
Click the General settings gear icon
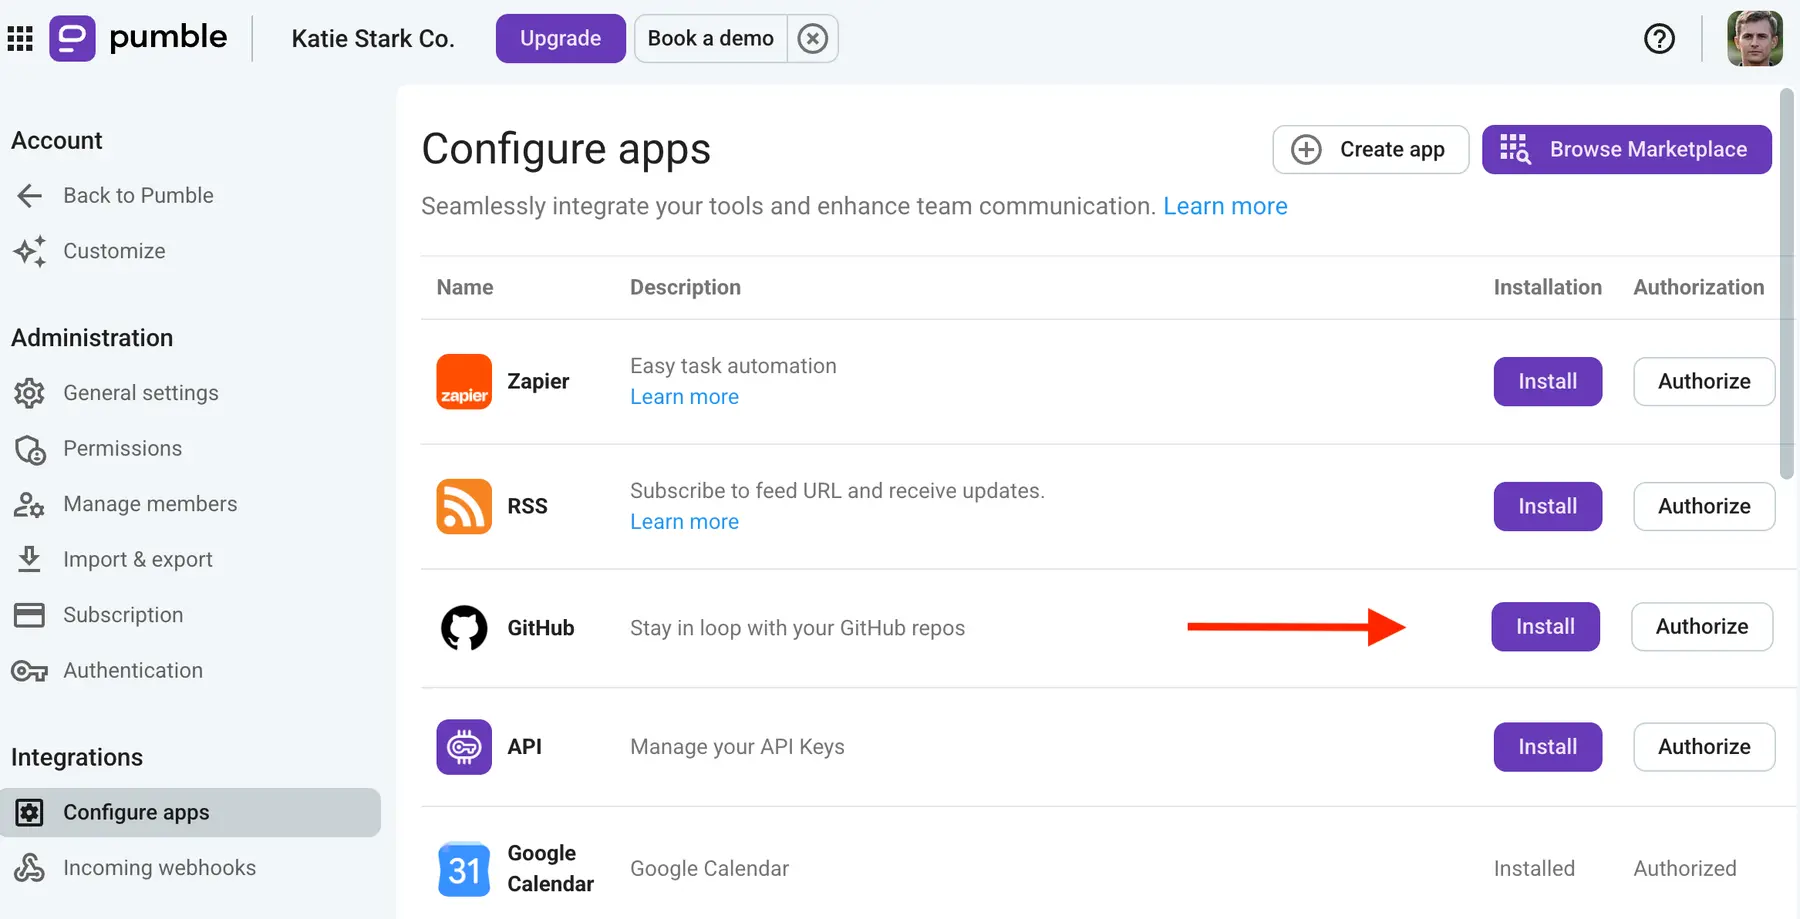(x=30, y=393)
